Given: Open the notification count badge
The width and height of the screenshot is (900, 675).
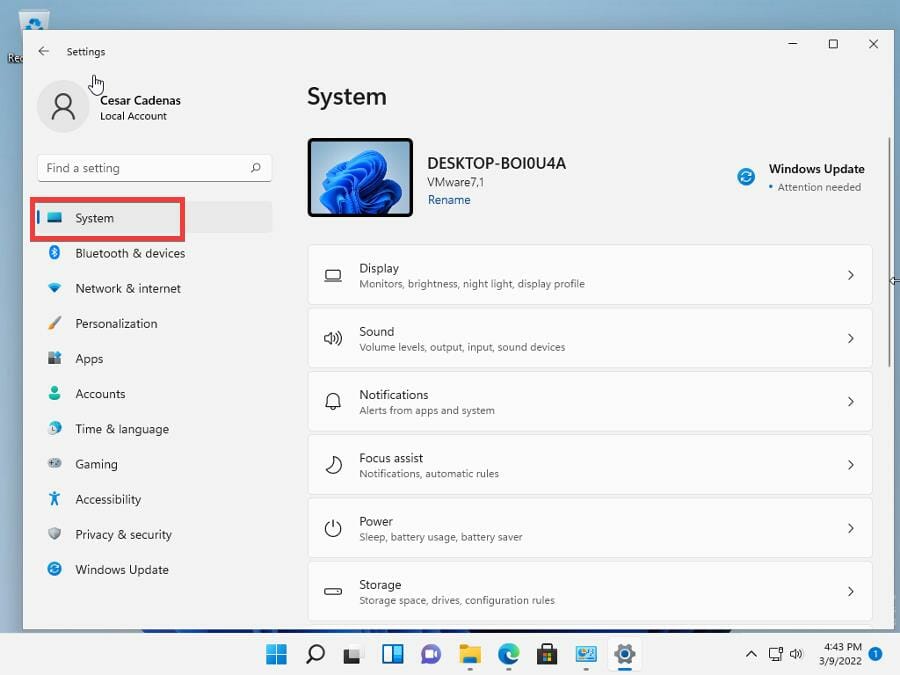Looking at the screenshot, I should 875,654.
